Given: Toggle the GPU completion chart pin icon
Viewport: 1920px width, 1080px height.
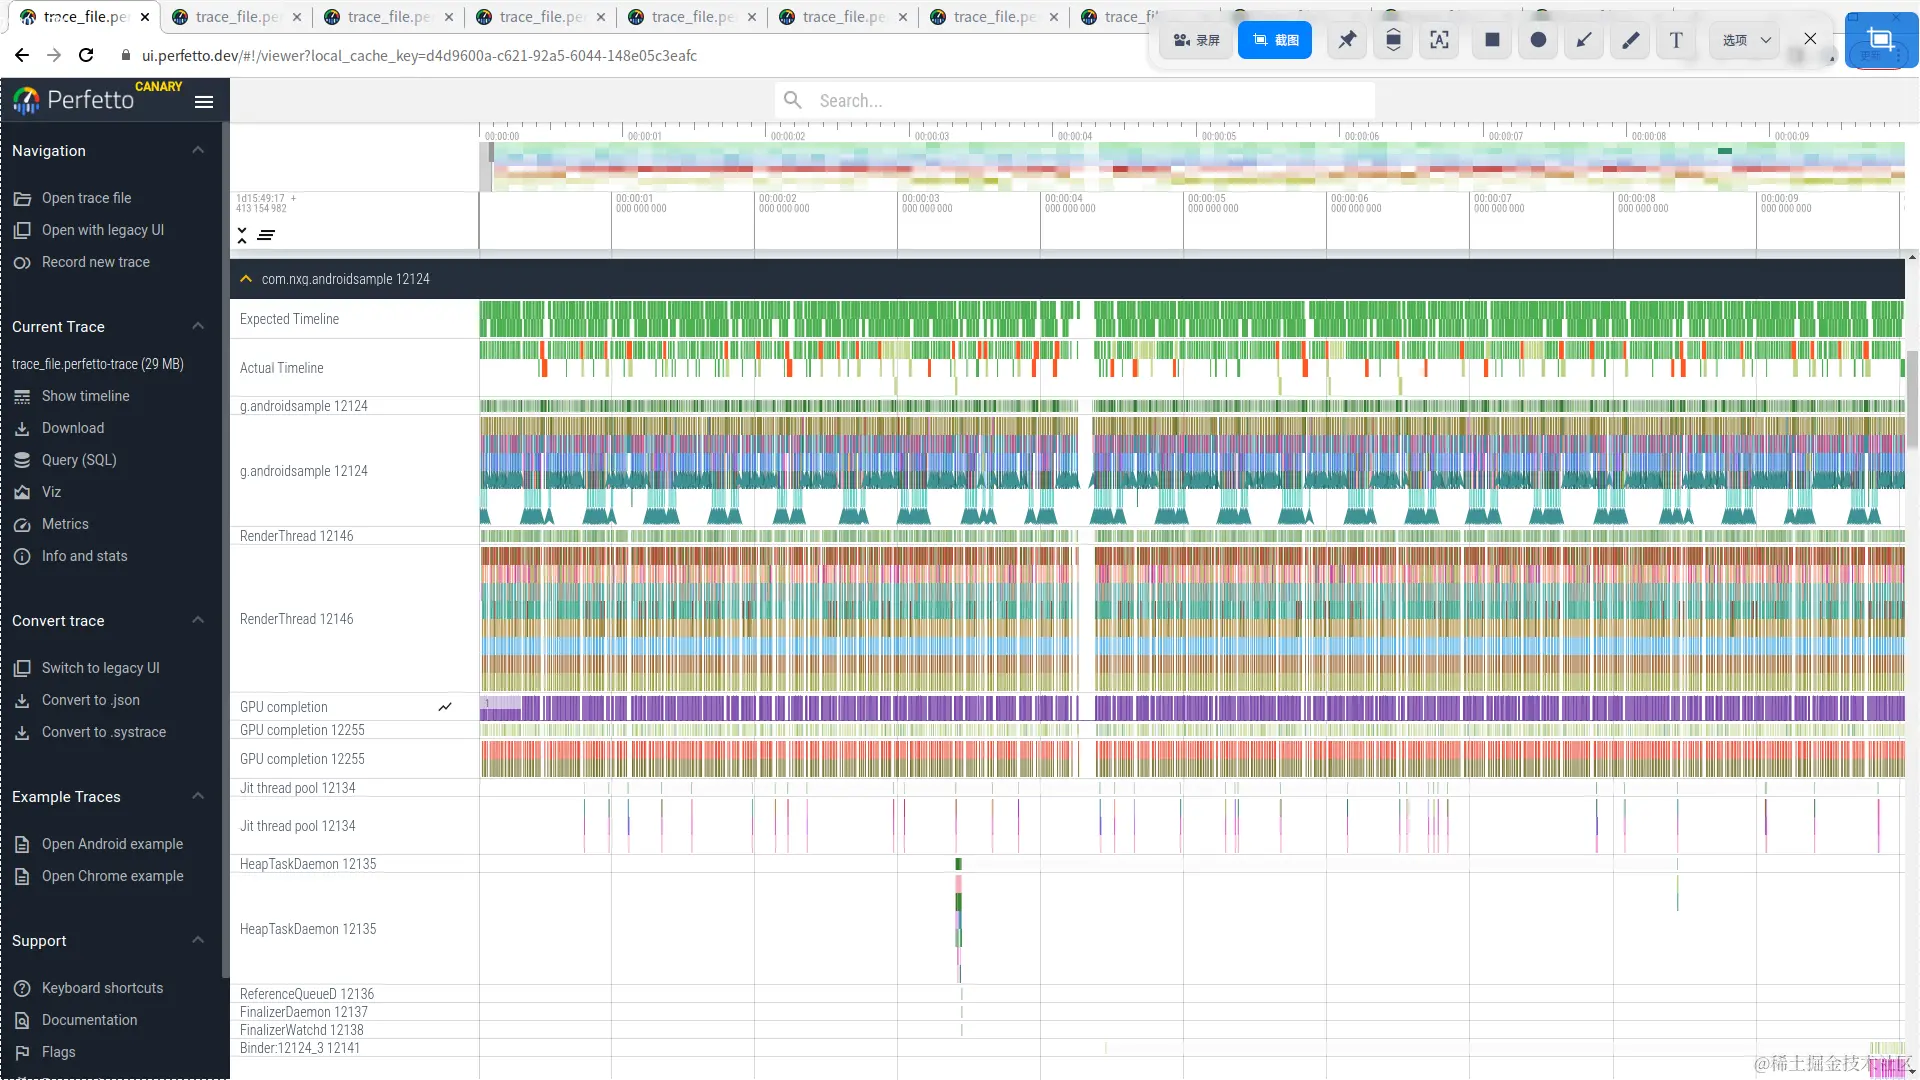Looking at the screenshot, I should point(445,707).
